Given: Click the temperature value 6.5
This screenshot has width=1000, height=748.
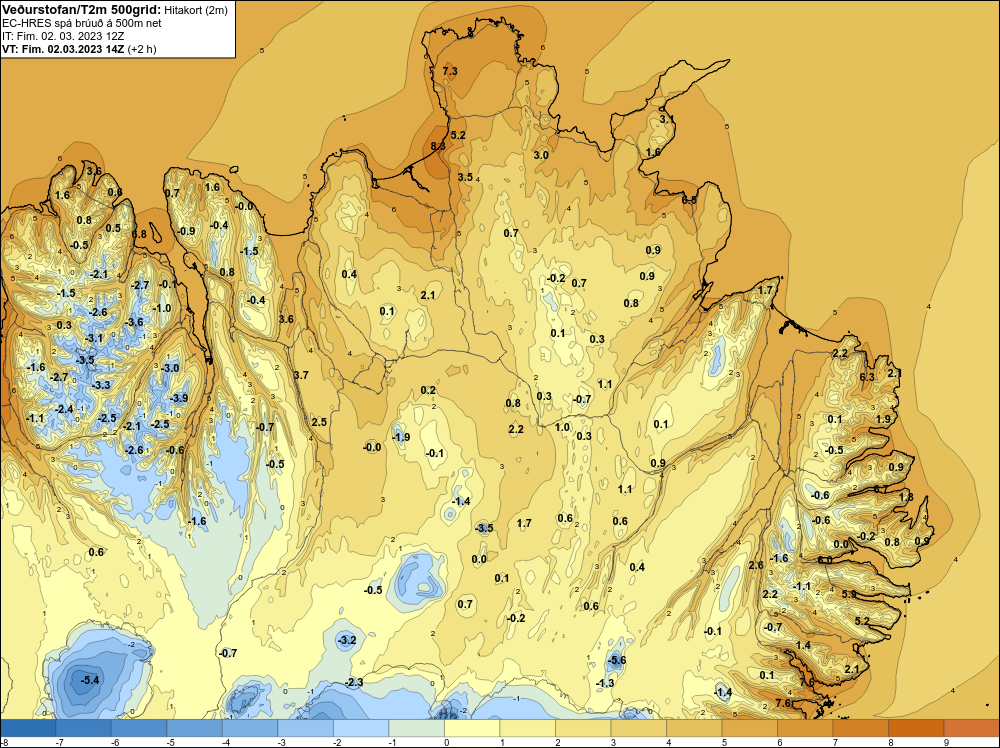Looking at the screenshot, I should tap(689, 200).
